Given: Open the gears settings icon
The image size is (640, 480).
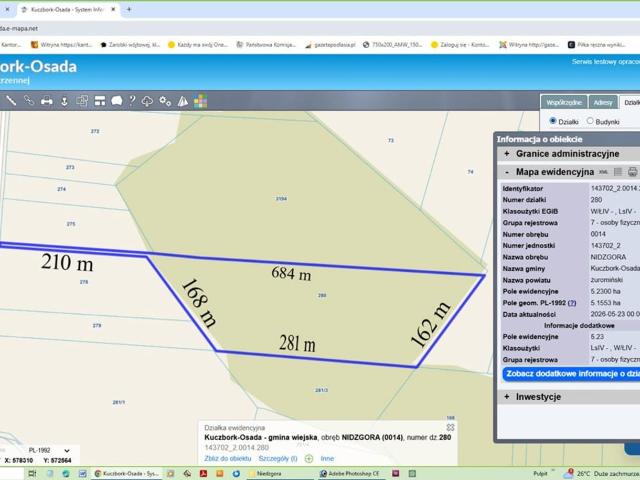Looking at the screenshot, I should (x=165, y=101).
